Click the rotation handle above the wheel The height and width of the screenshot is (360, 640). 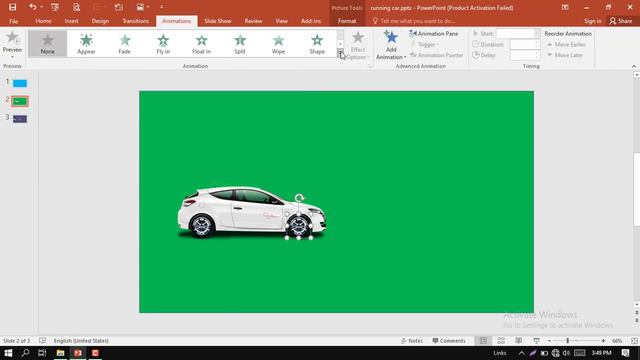pyautogui.click(x=299, y=198)
